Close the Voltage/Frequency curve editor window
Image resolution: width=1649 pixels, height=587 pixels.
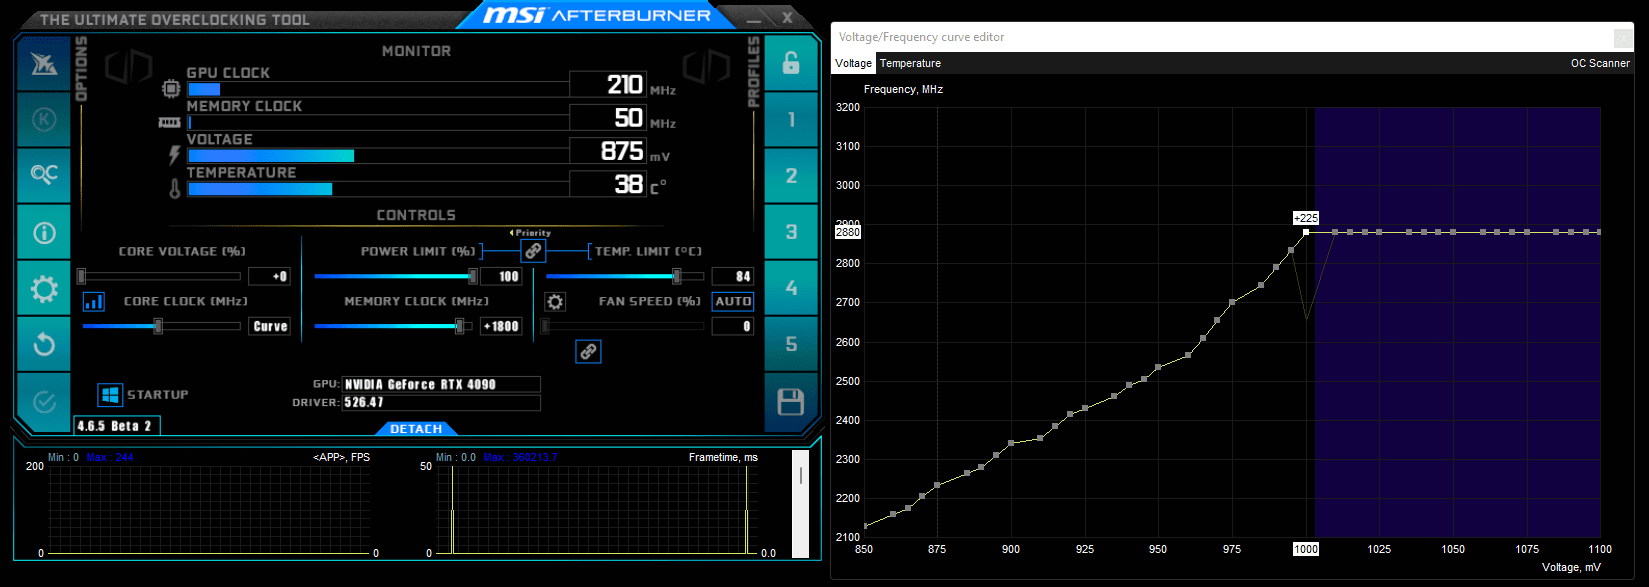1622,37
